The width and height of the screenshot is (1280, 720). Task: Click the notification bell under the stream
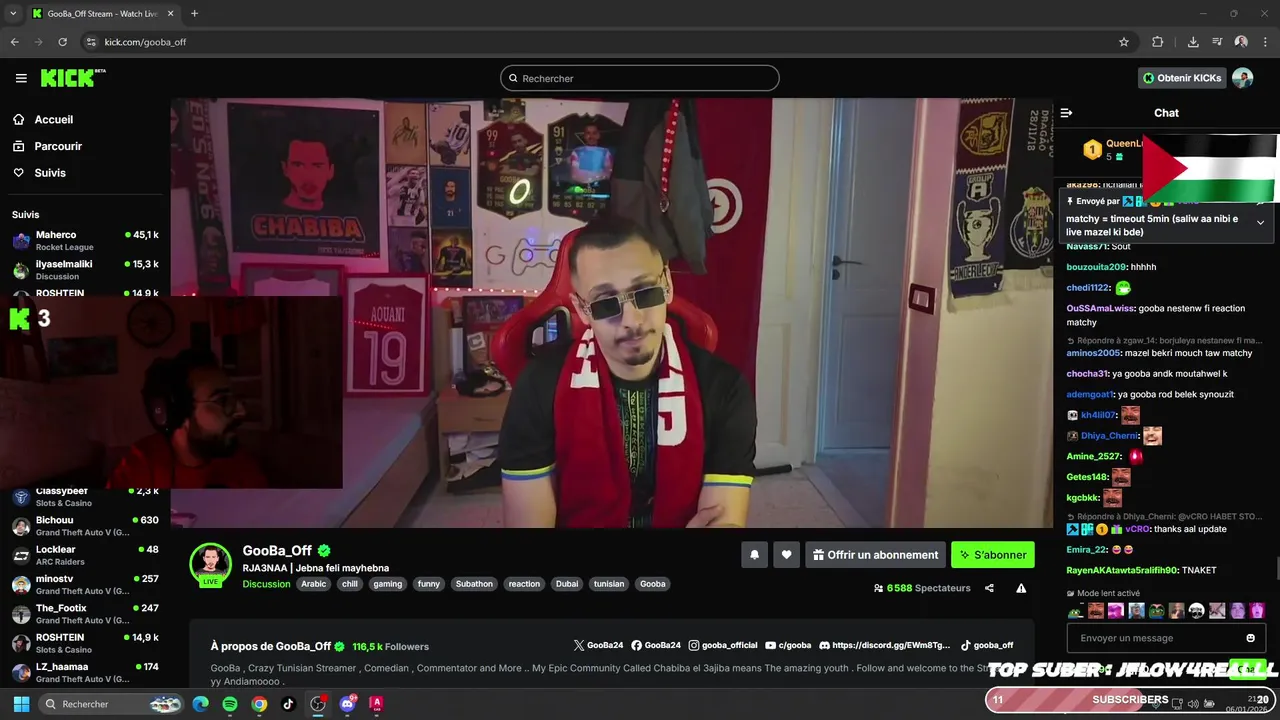tap(754, 555)
